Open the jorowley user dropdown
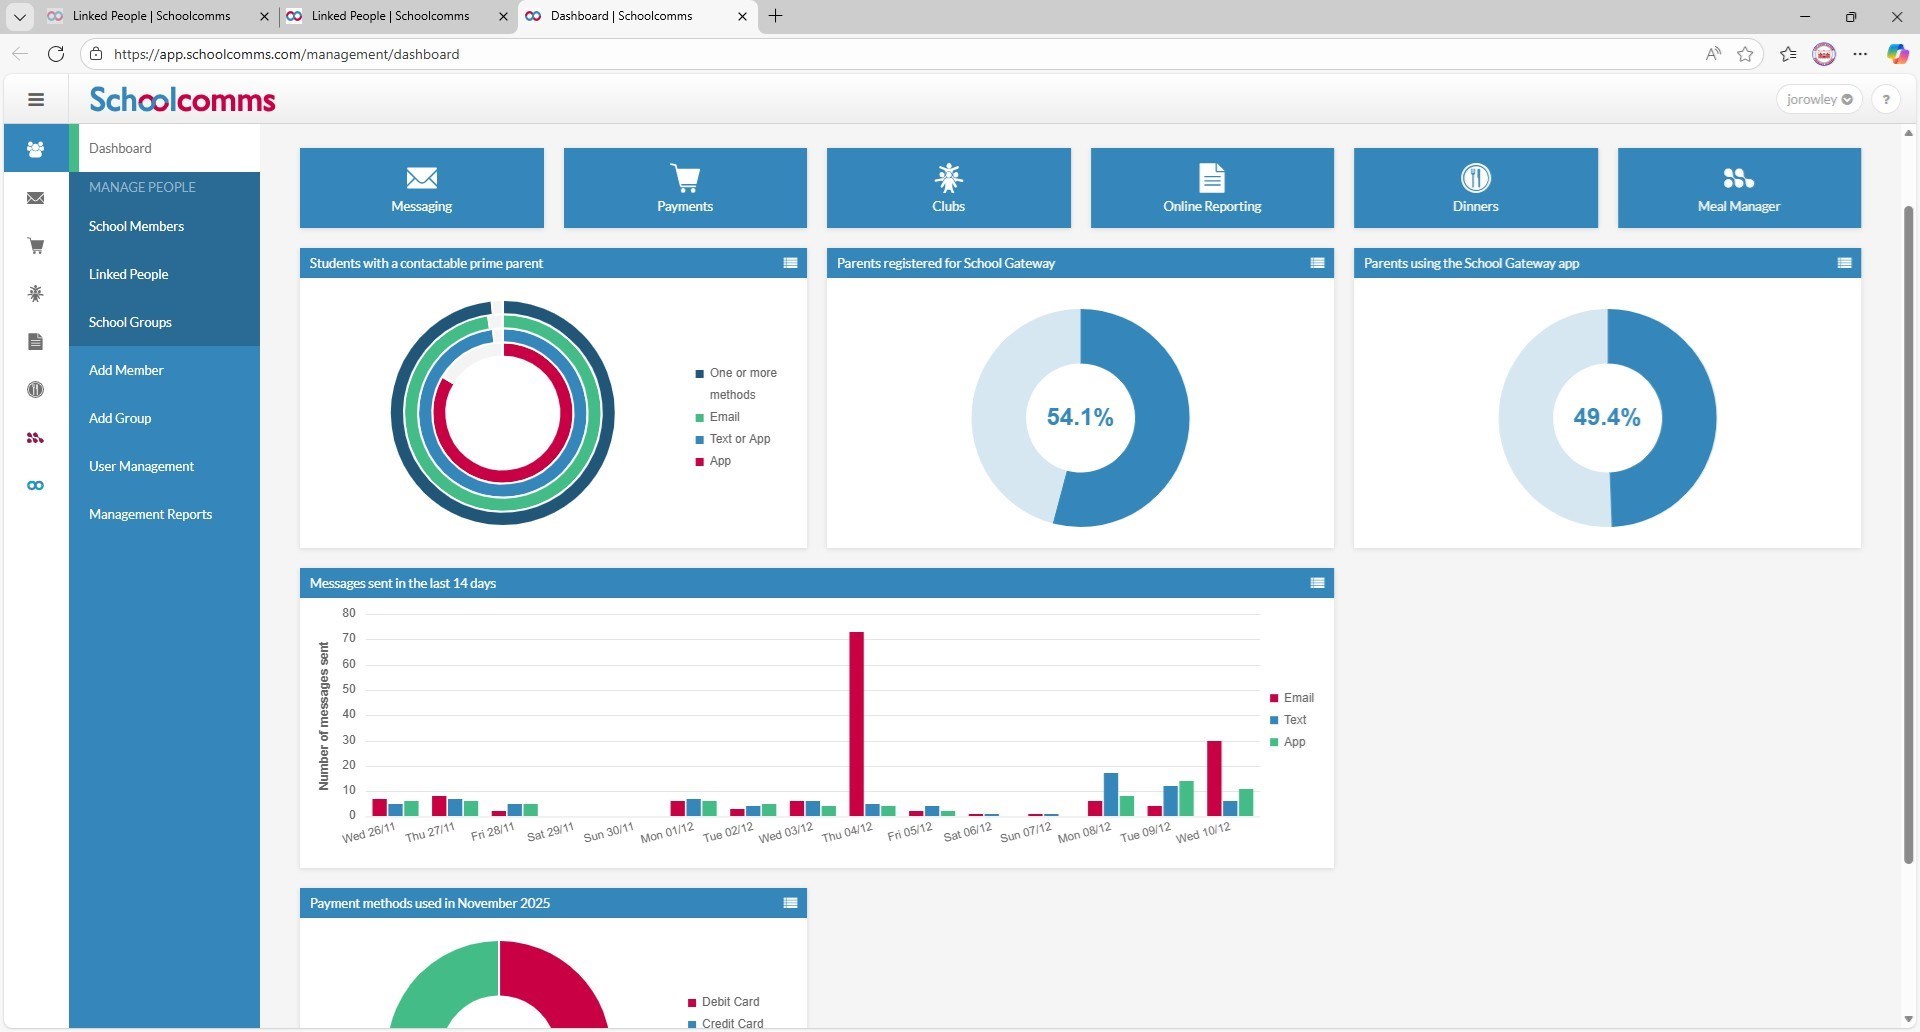1920x1032 pixels. (x=1819, y=99)
